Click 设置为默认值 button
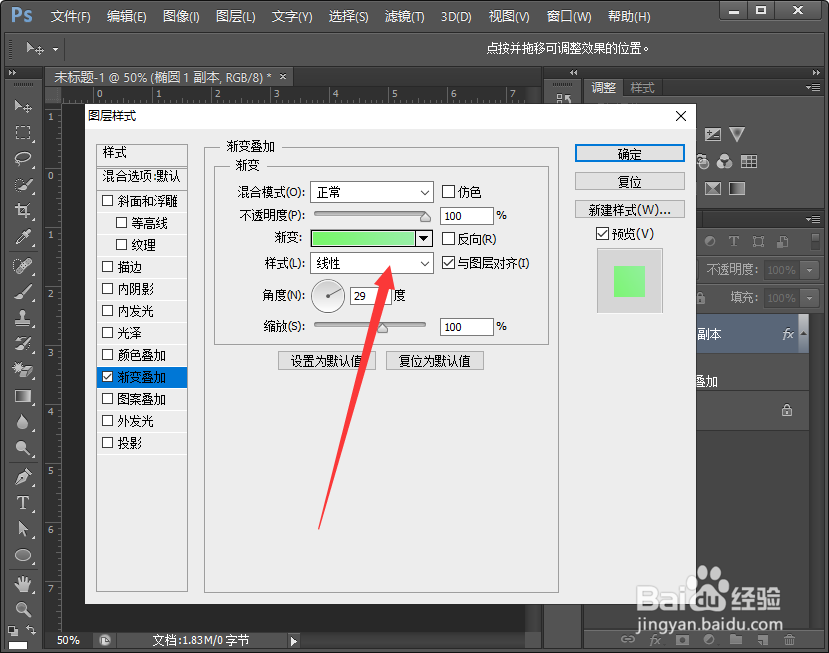 pos(327,361)
